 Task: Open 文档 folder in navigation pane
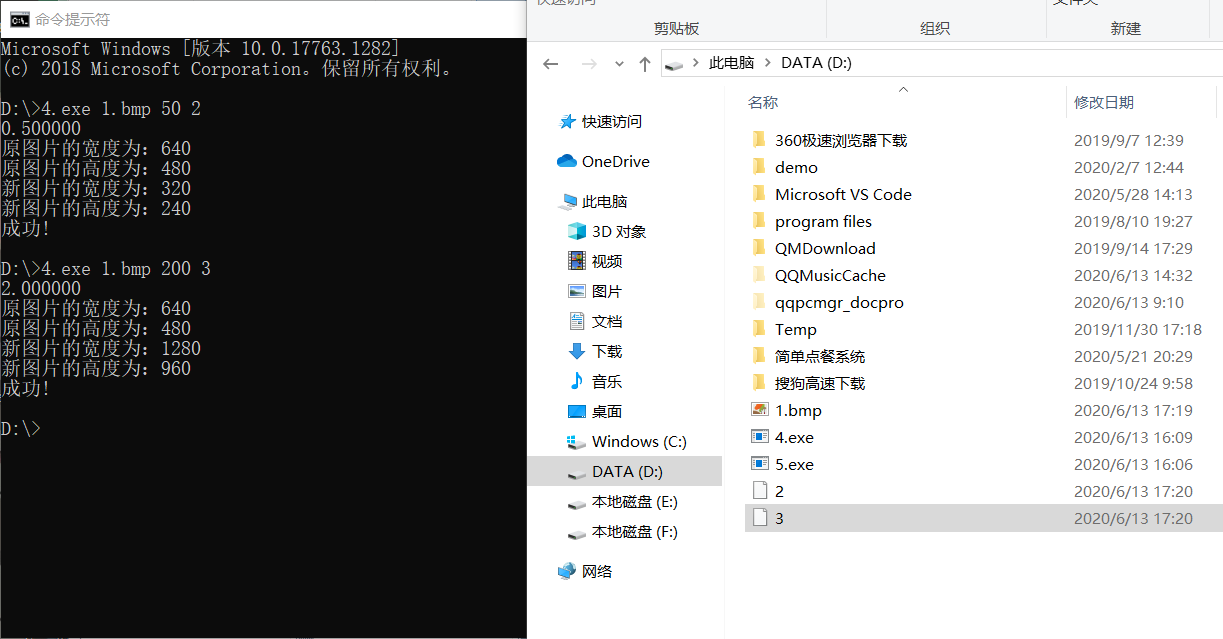(x=607, y=321)
